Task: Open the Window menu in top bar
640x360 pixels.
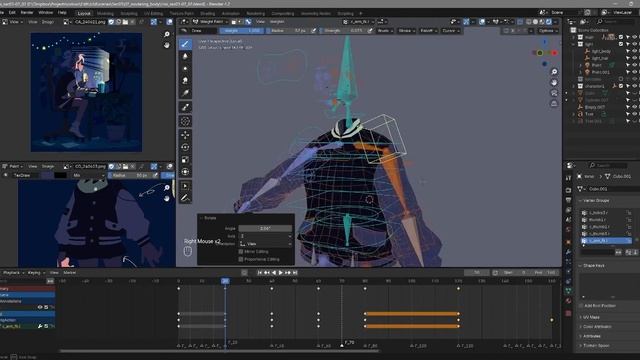Action: [46, 13]
